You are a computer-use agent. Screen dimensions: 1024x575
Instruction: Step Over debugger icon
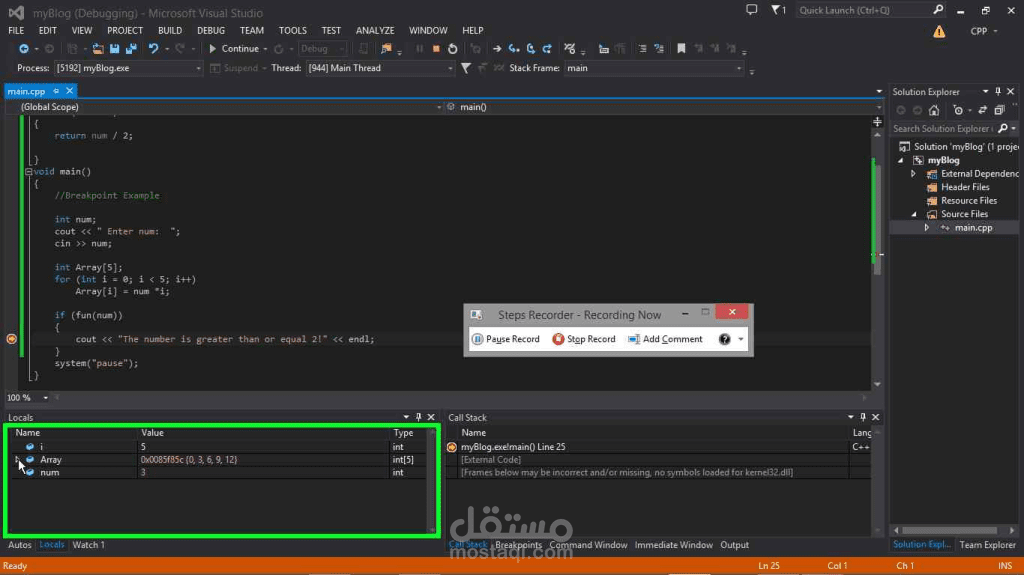531,49
